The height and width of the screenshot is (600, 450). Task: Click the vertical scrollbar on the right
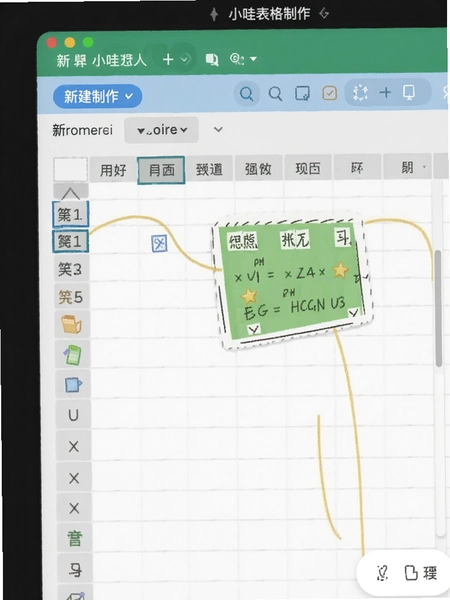click(439, 308)
